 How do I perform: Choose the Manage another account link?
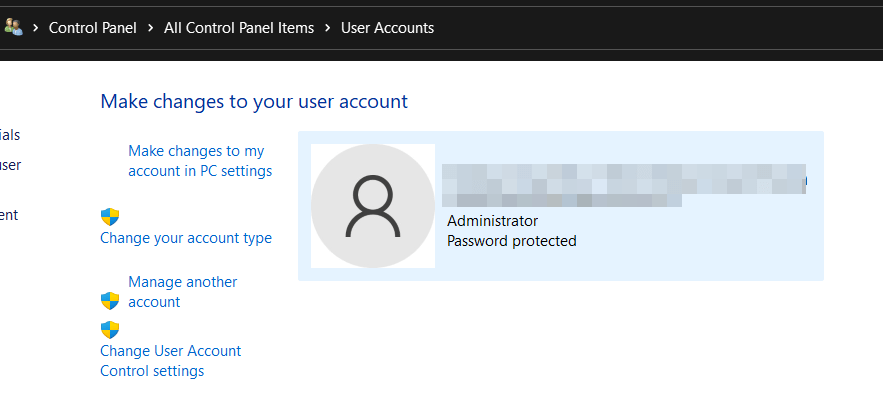coord(182,292)
